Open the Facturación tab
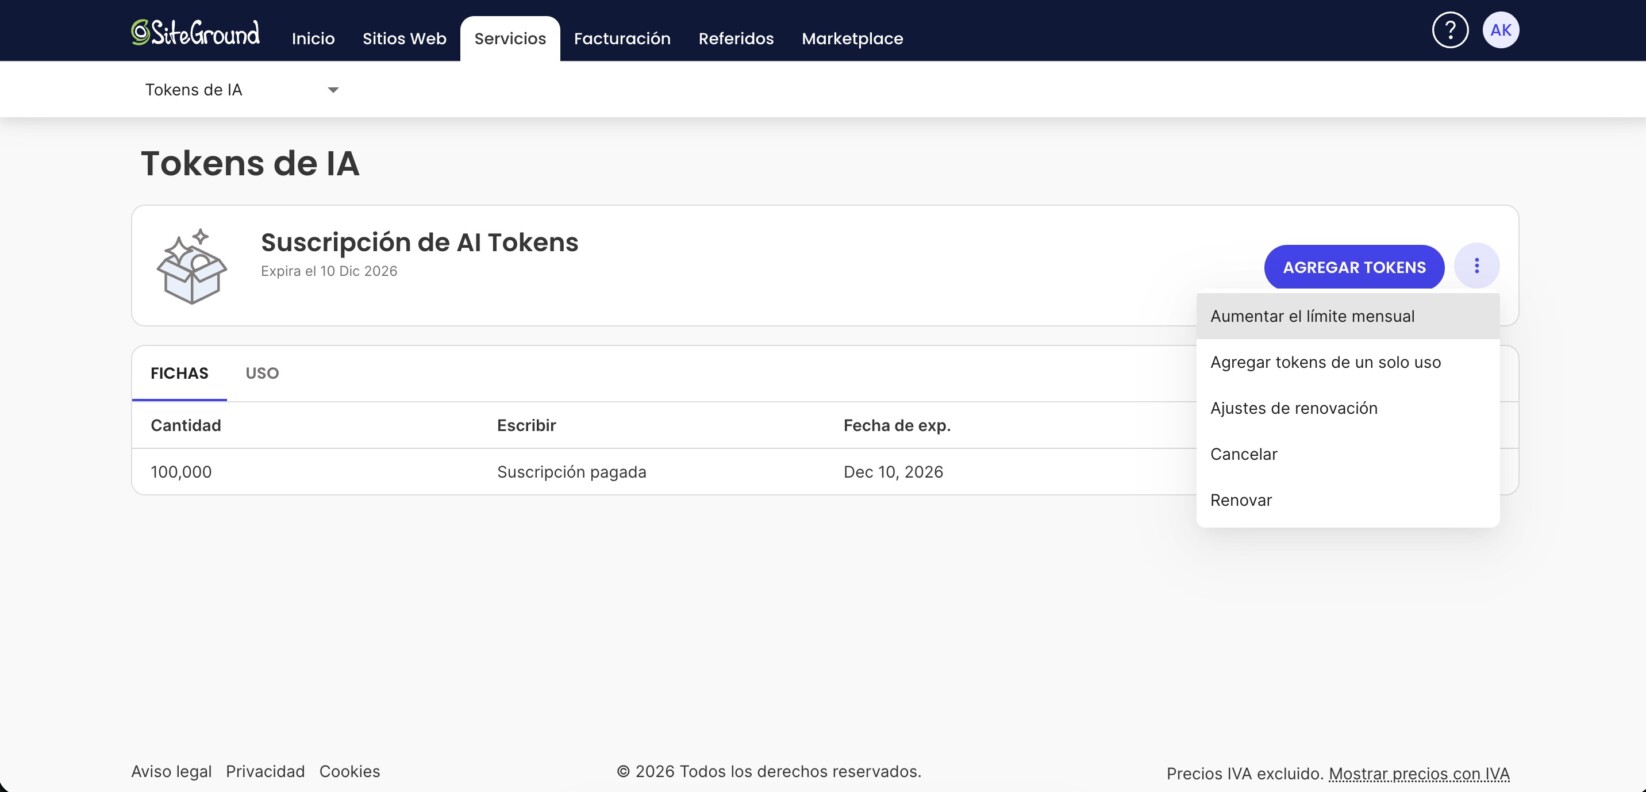 [x=622, y=38]
